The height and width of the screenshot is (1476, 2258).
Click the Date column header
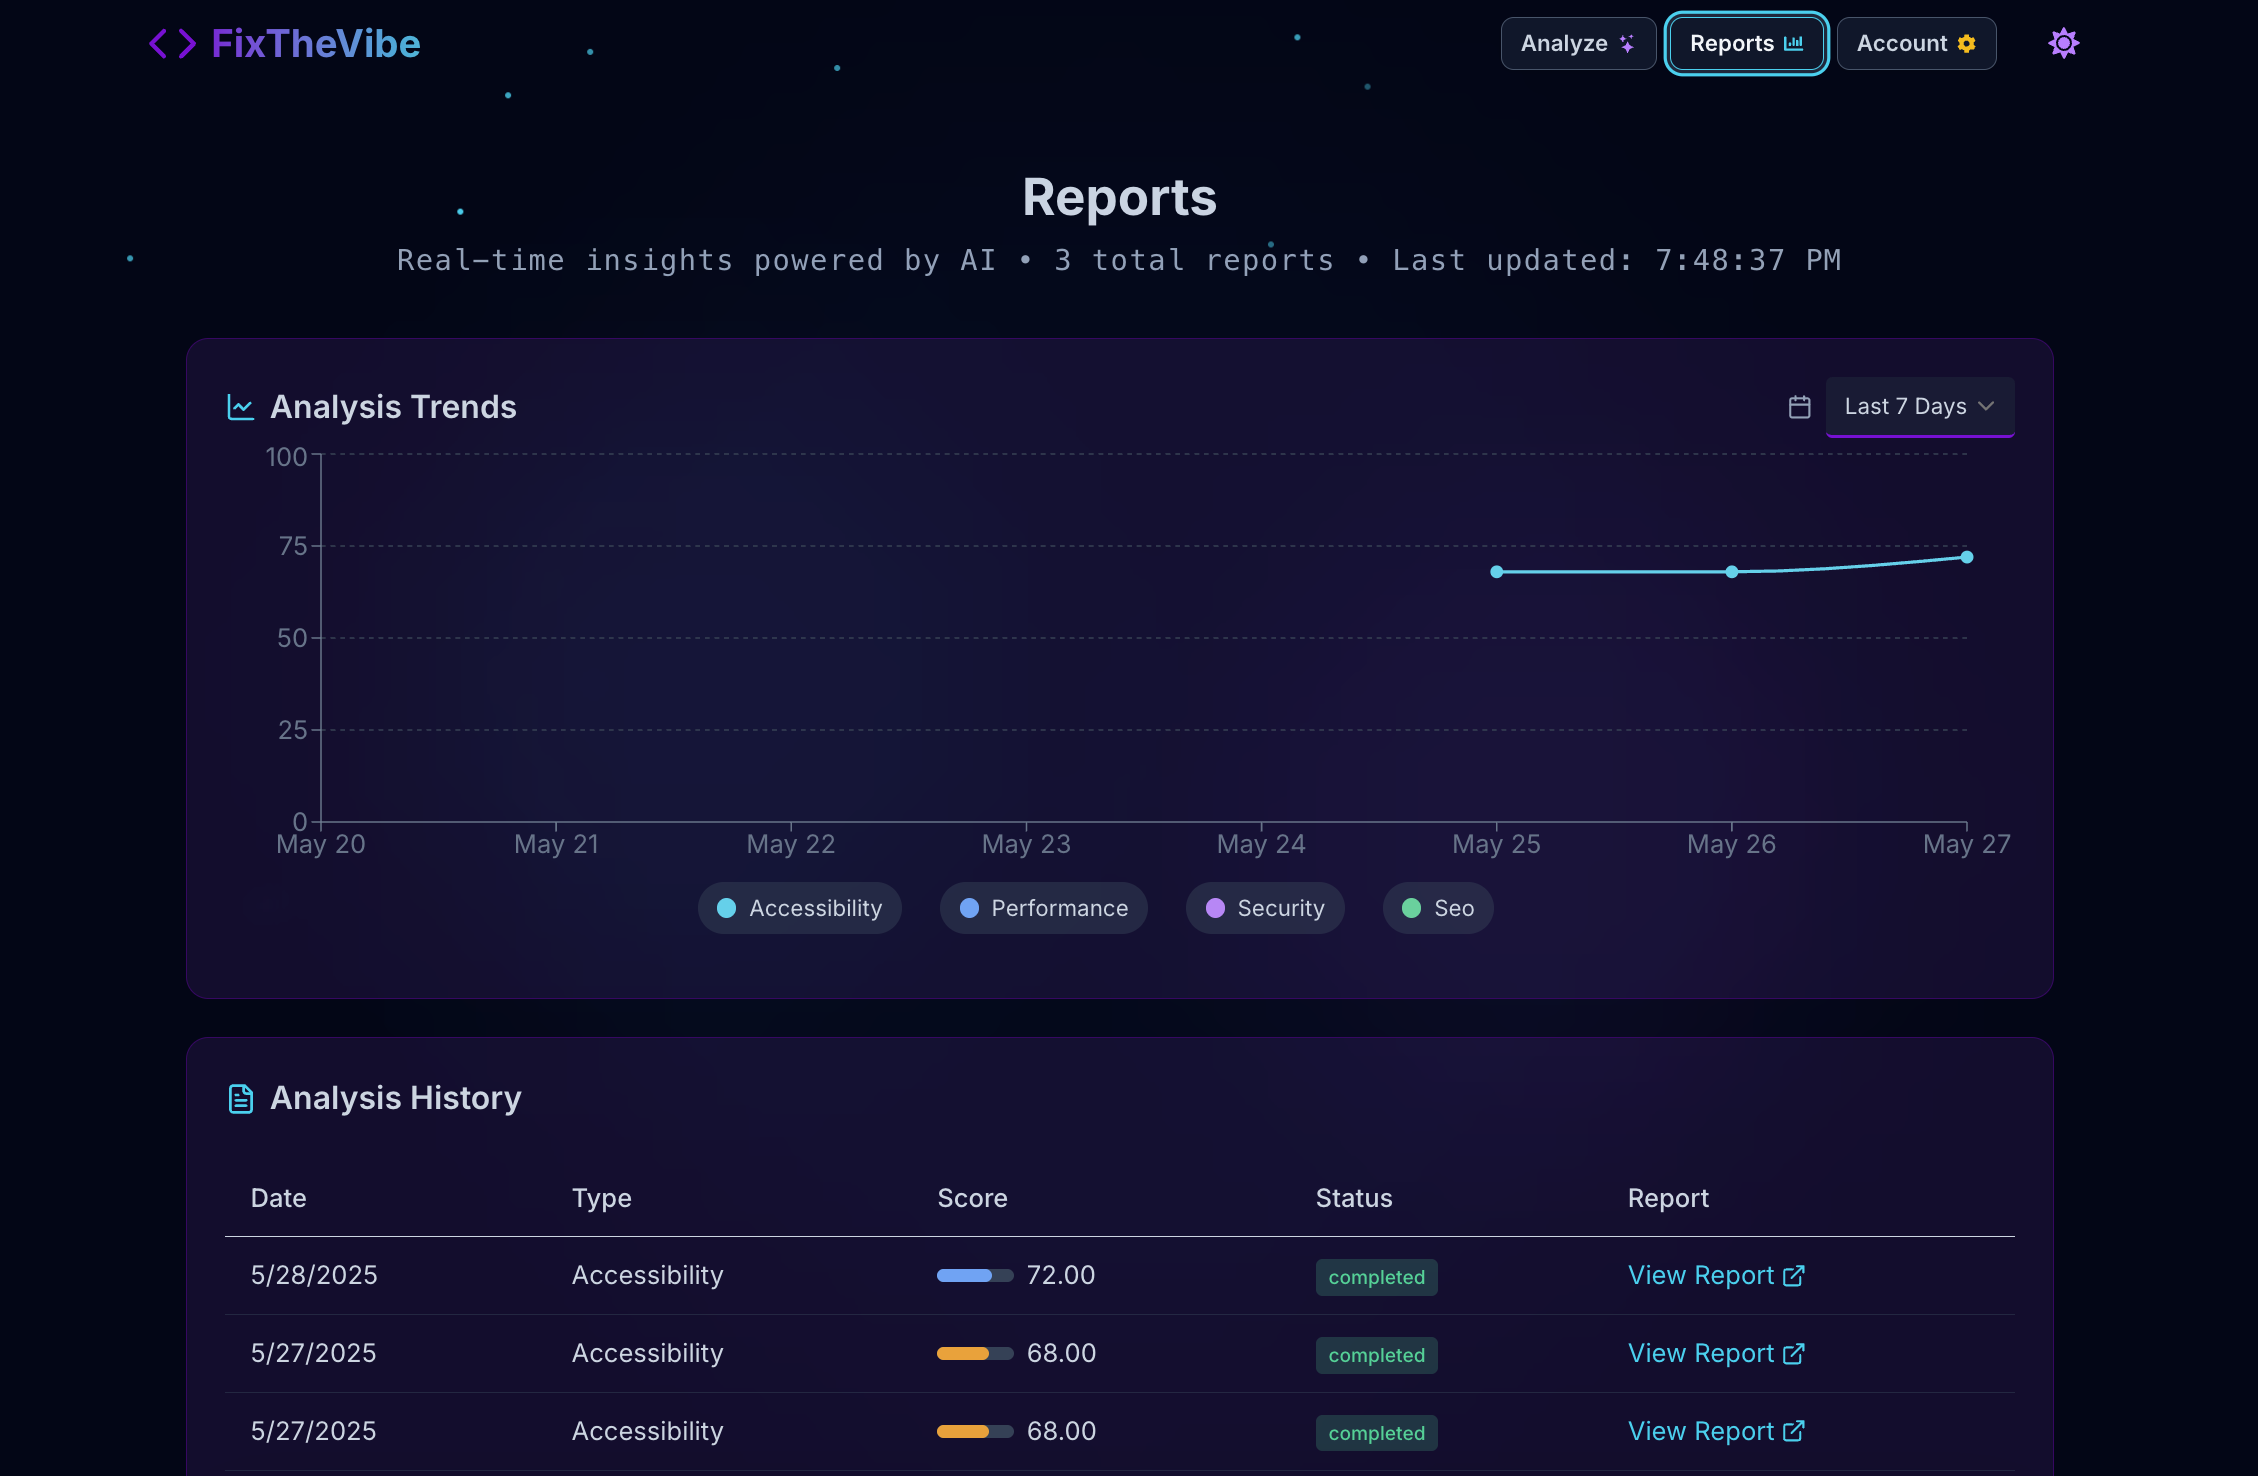pos(278,1198)
